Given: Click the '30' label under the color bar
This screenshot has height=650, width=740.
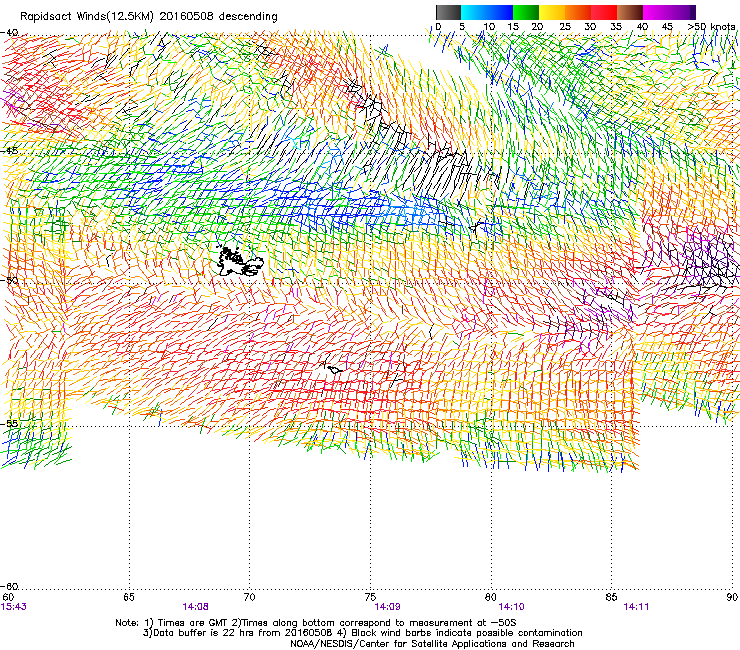Looking at the screenshot, I should [x=590, y=27].
